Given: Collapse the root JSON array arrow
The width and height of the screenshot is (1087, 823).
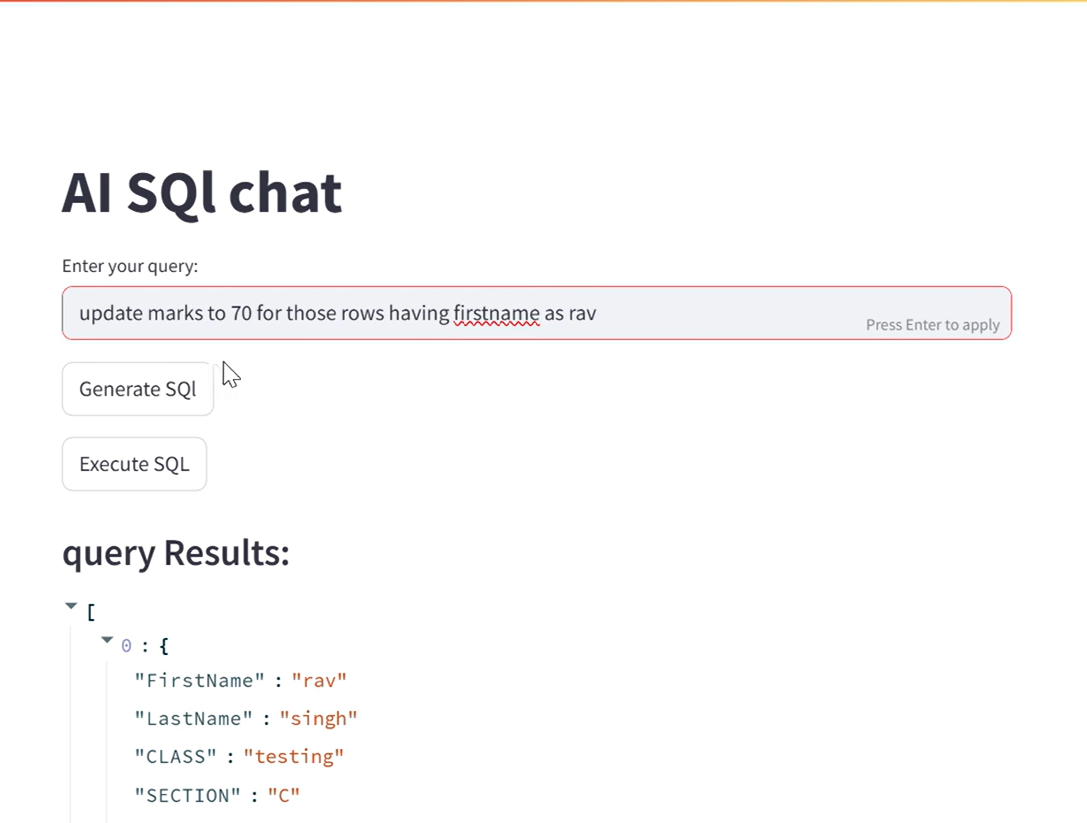Looking at the screenshot, I should (x=71, y=606).
